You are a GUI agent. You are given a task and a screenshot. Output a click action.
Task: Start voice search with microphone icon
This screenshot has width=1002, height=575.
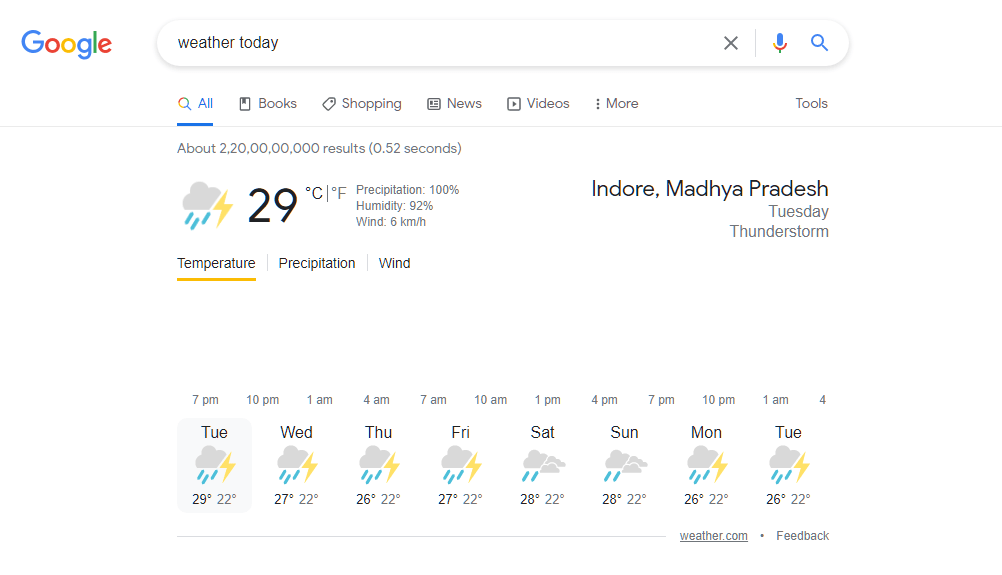[779, 43]
